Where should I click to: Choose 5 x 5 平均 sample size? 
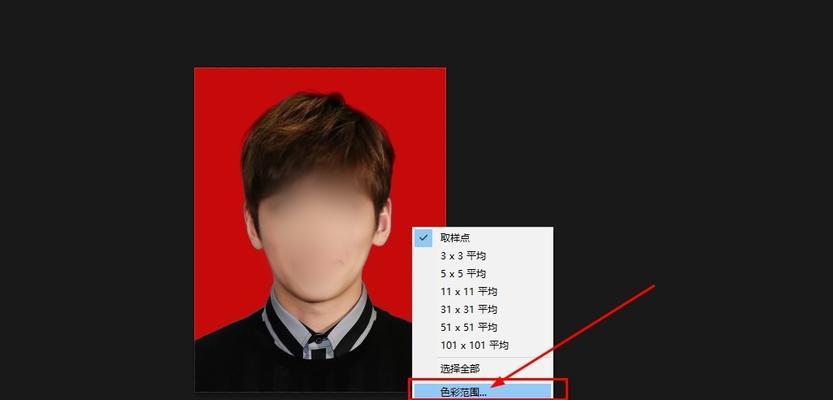pos(482,274)
